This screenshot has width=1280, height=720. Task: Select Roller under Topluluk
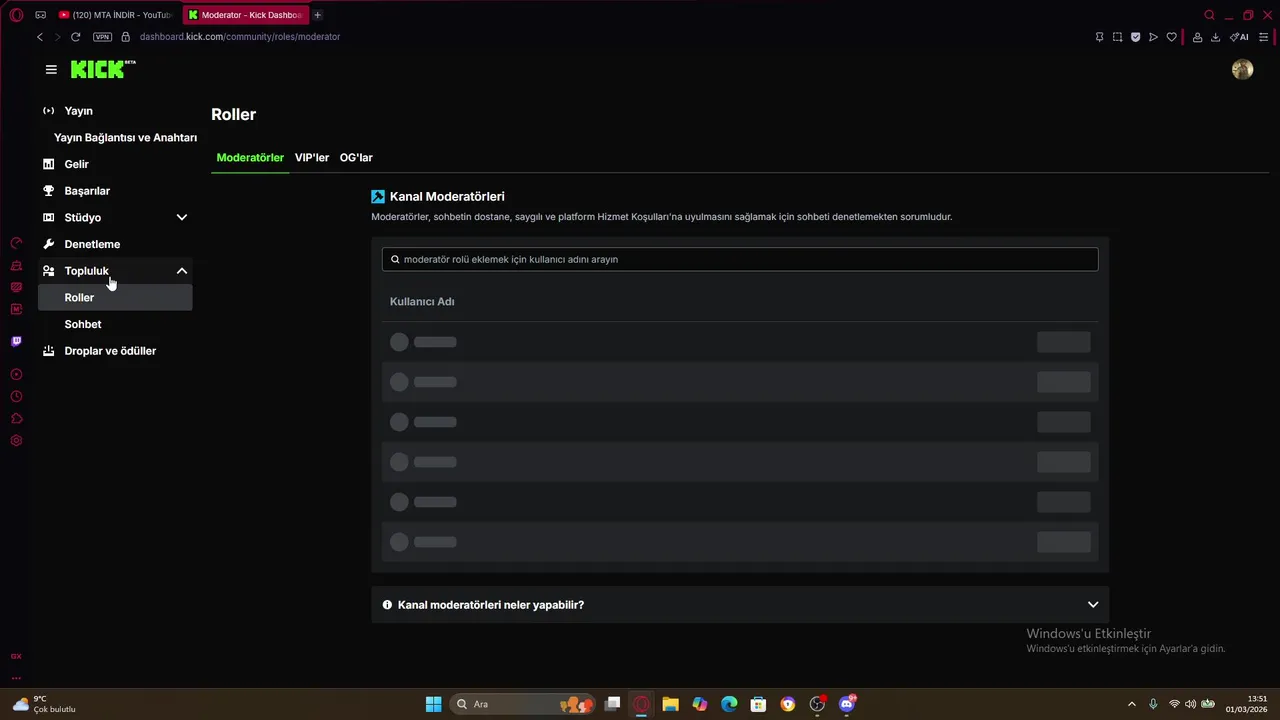(x=115, y=297)
